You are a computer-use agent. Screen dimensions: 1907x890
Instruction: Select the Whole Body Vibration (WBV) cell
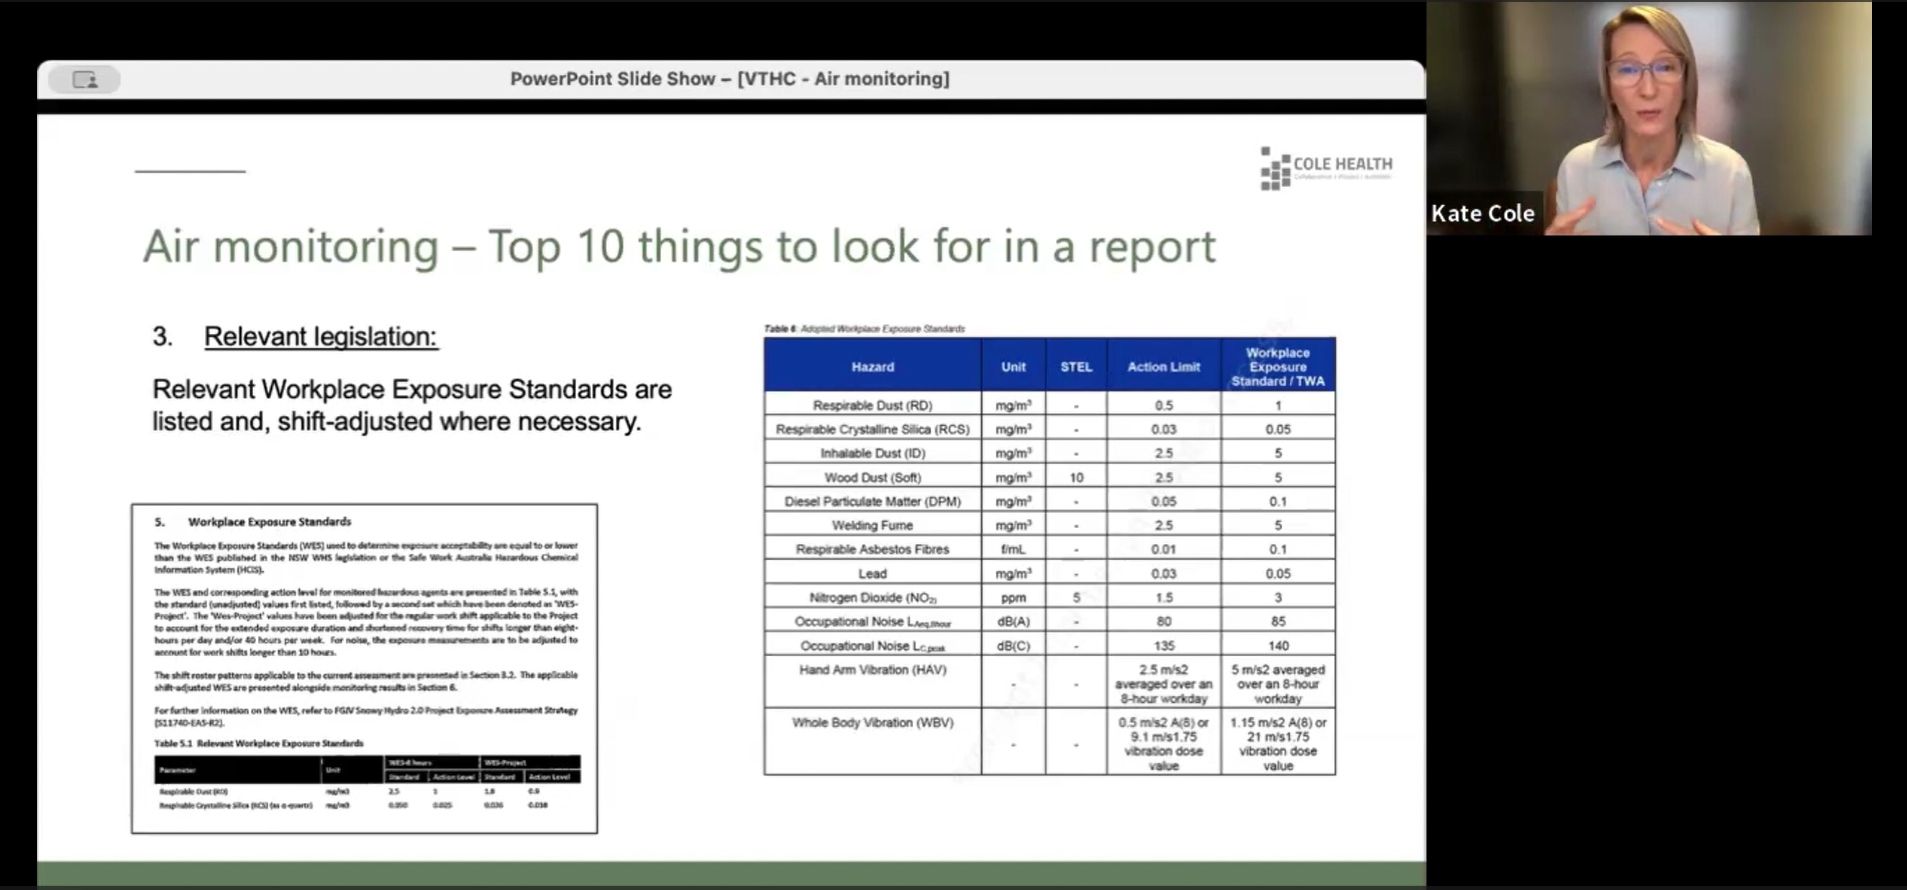[872, 723]
